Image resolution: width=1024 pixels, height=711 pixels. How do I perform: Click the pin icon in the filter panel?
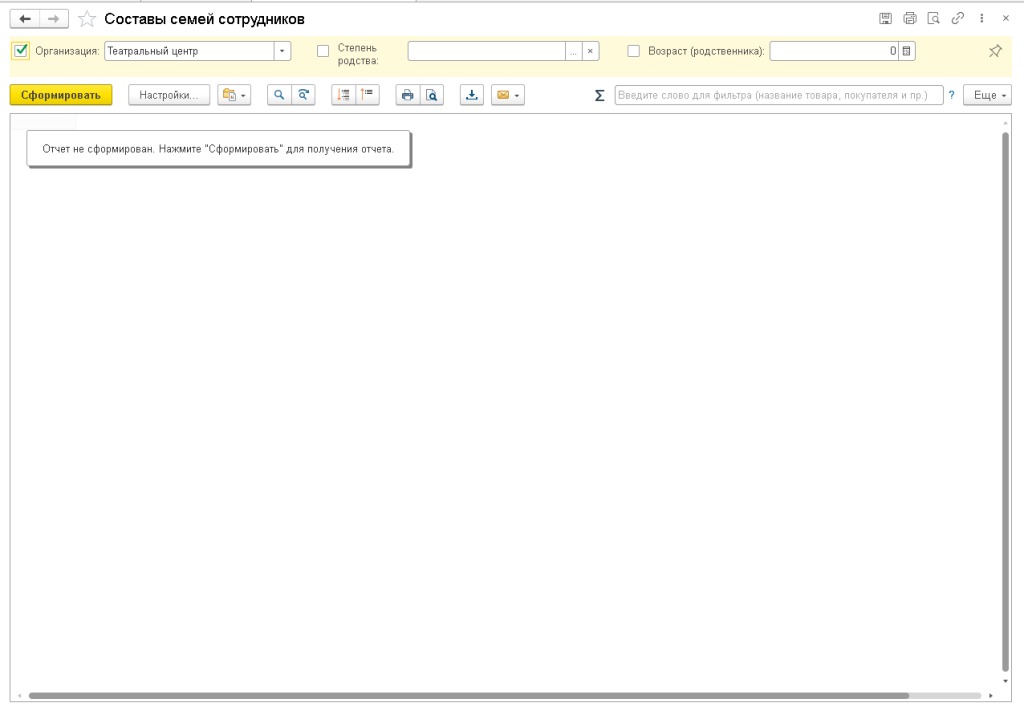point(995,51)
